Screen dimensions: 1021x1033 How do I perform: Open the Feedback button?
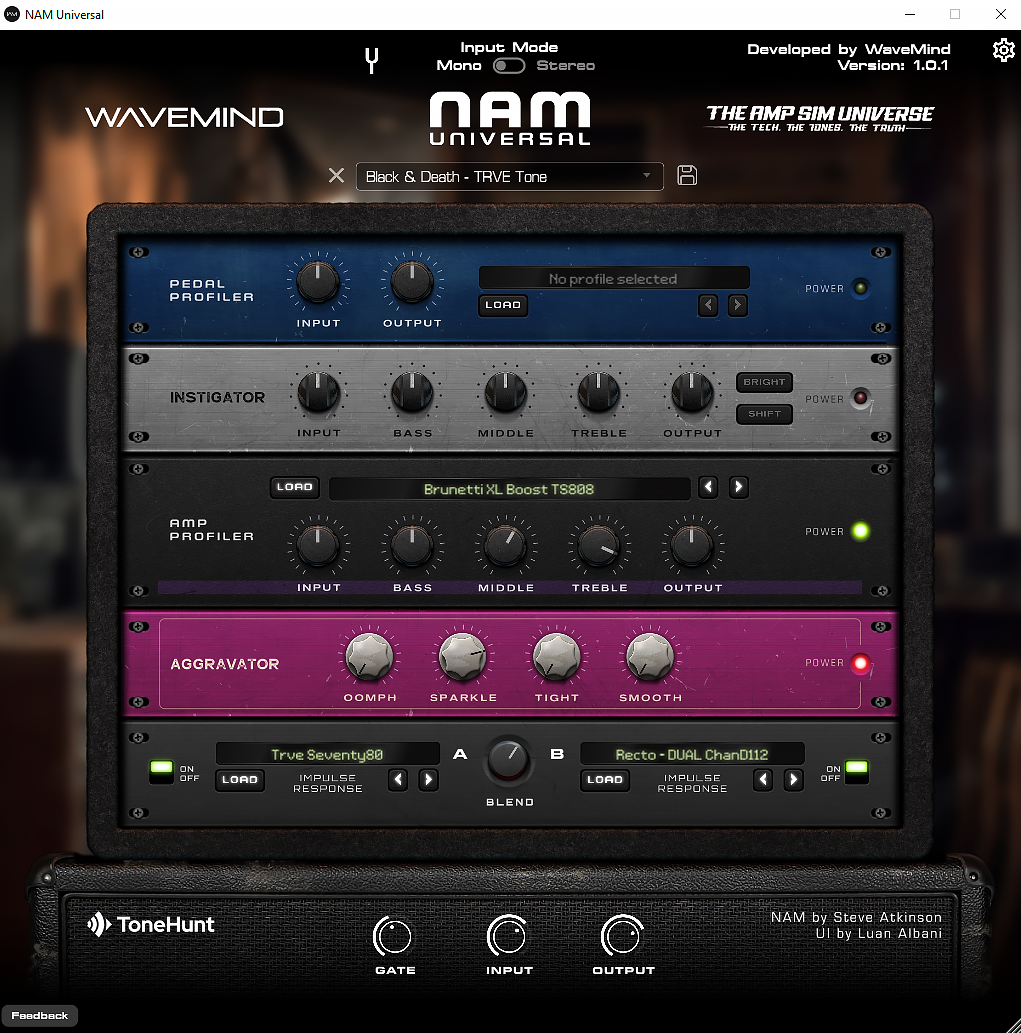[40, 1015]
